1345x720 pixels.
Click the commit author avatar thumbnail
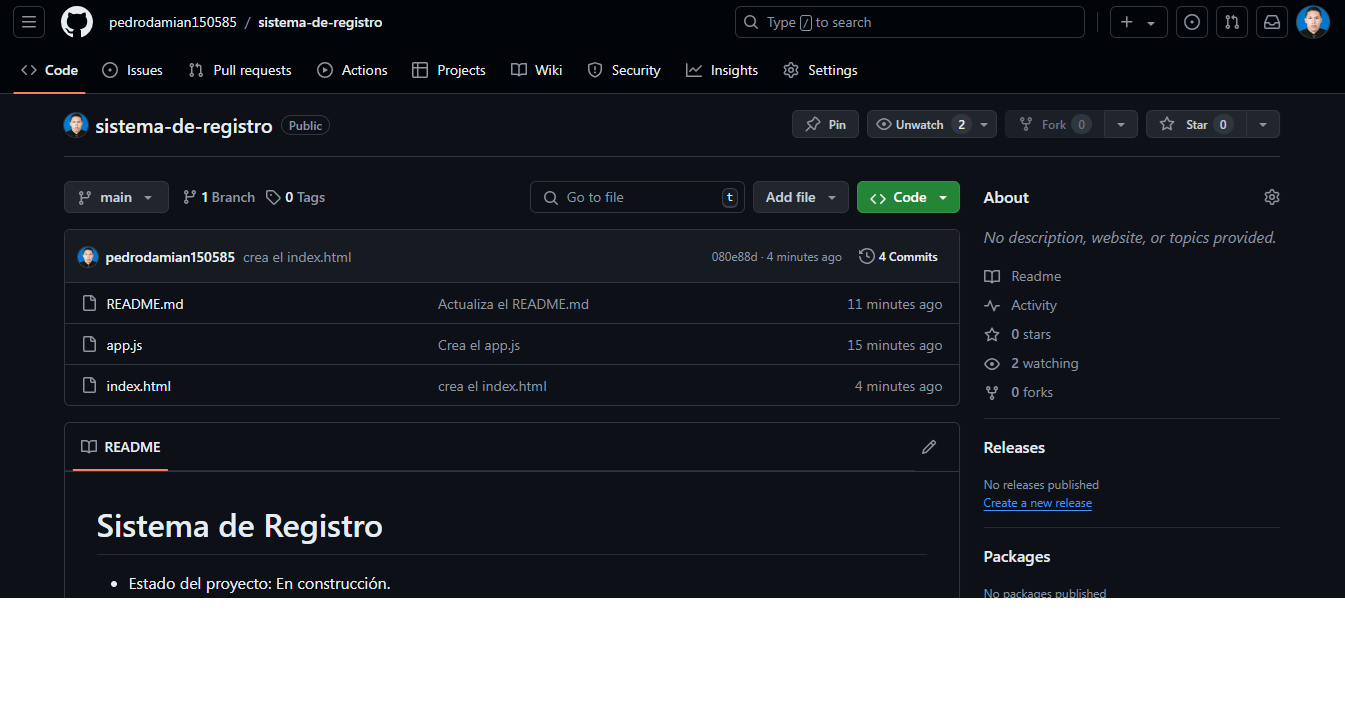pos(88,257)
